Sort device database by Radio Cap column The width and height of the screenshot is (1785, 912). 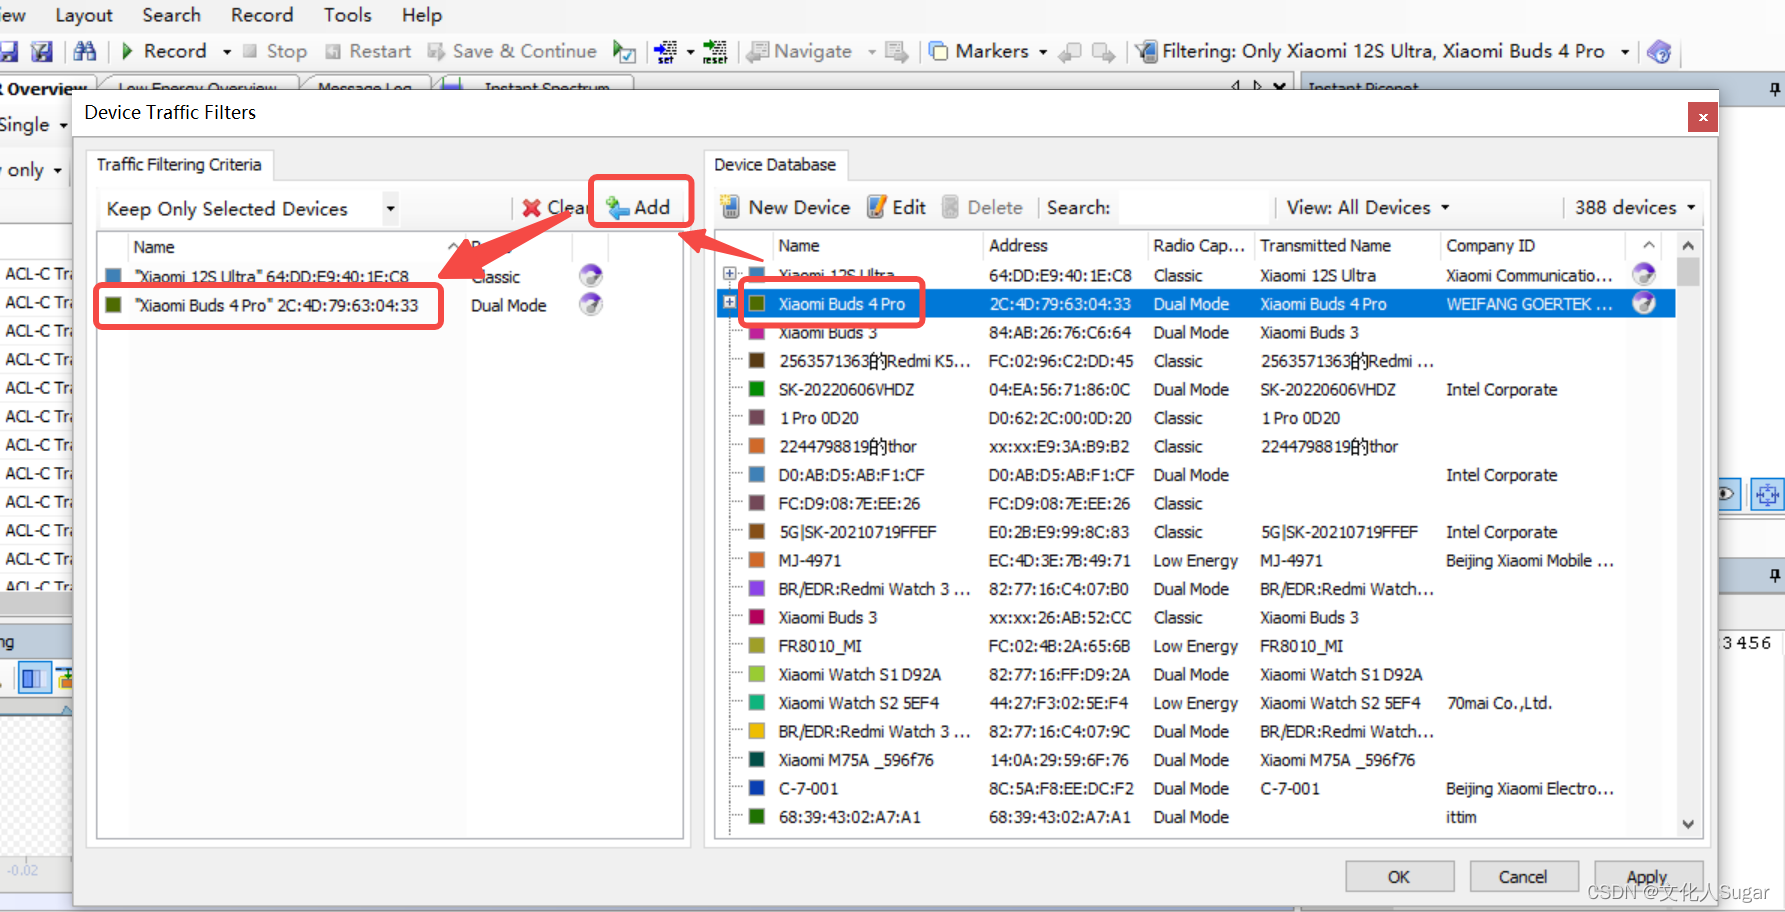pyautogui.click(x=1198, y=246)
